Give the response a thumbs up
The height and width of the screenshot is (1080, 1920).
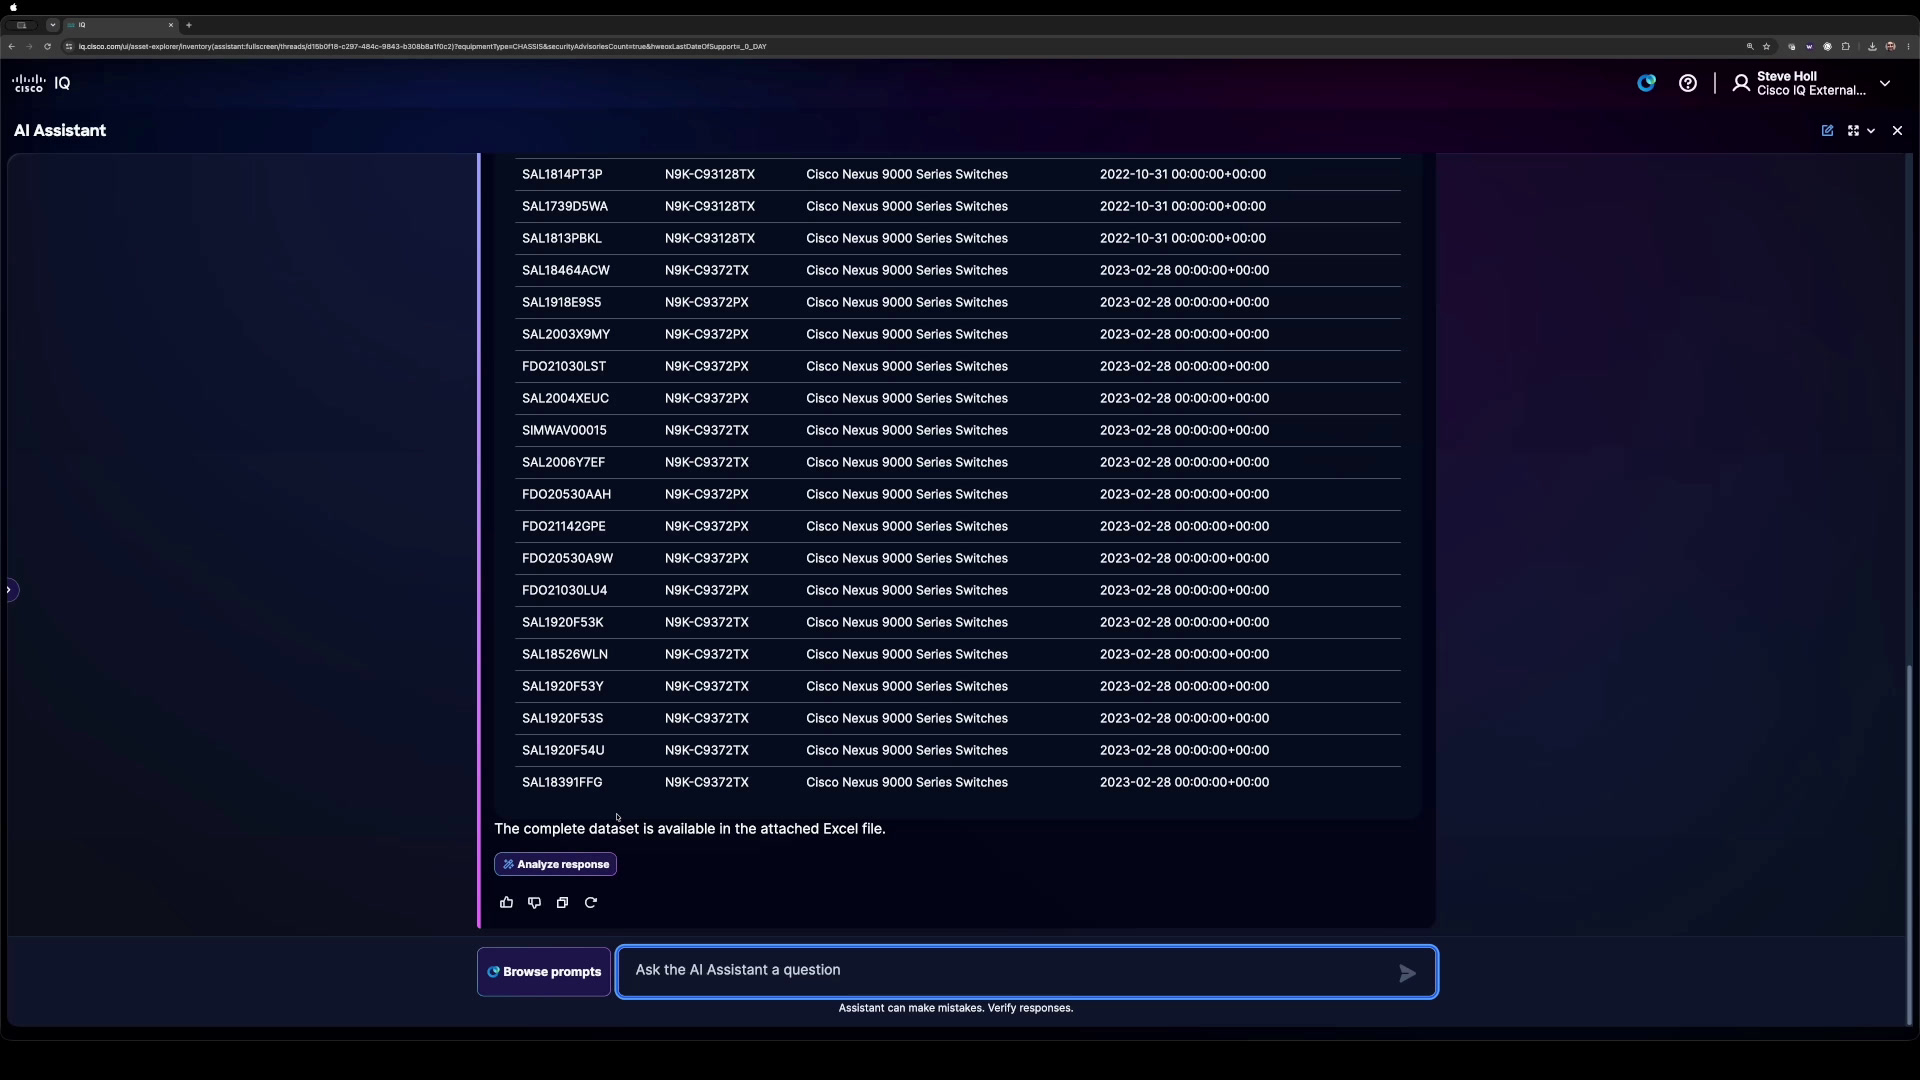pos(506,902)
